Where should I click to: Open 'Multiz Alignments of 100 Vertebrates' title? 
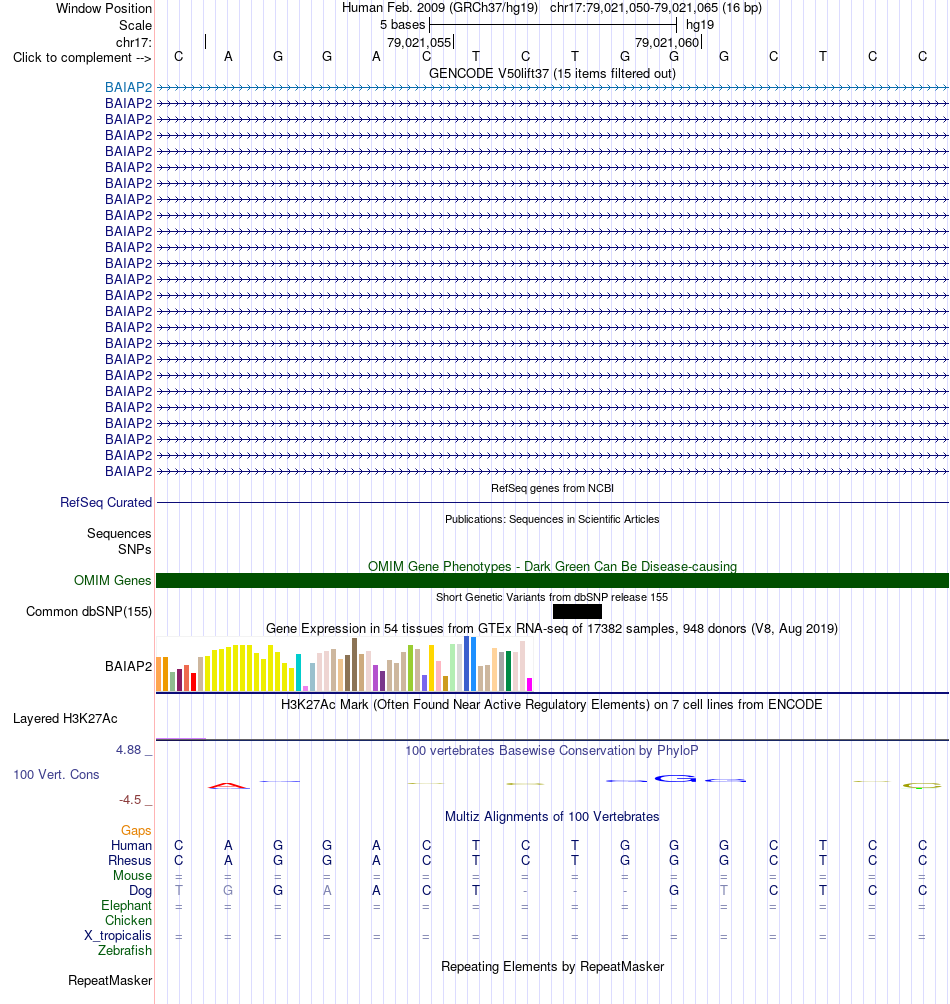(552, 817)
